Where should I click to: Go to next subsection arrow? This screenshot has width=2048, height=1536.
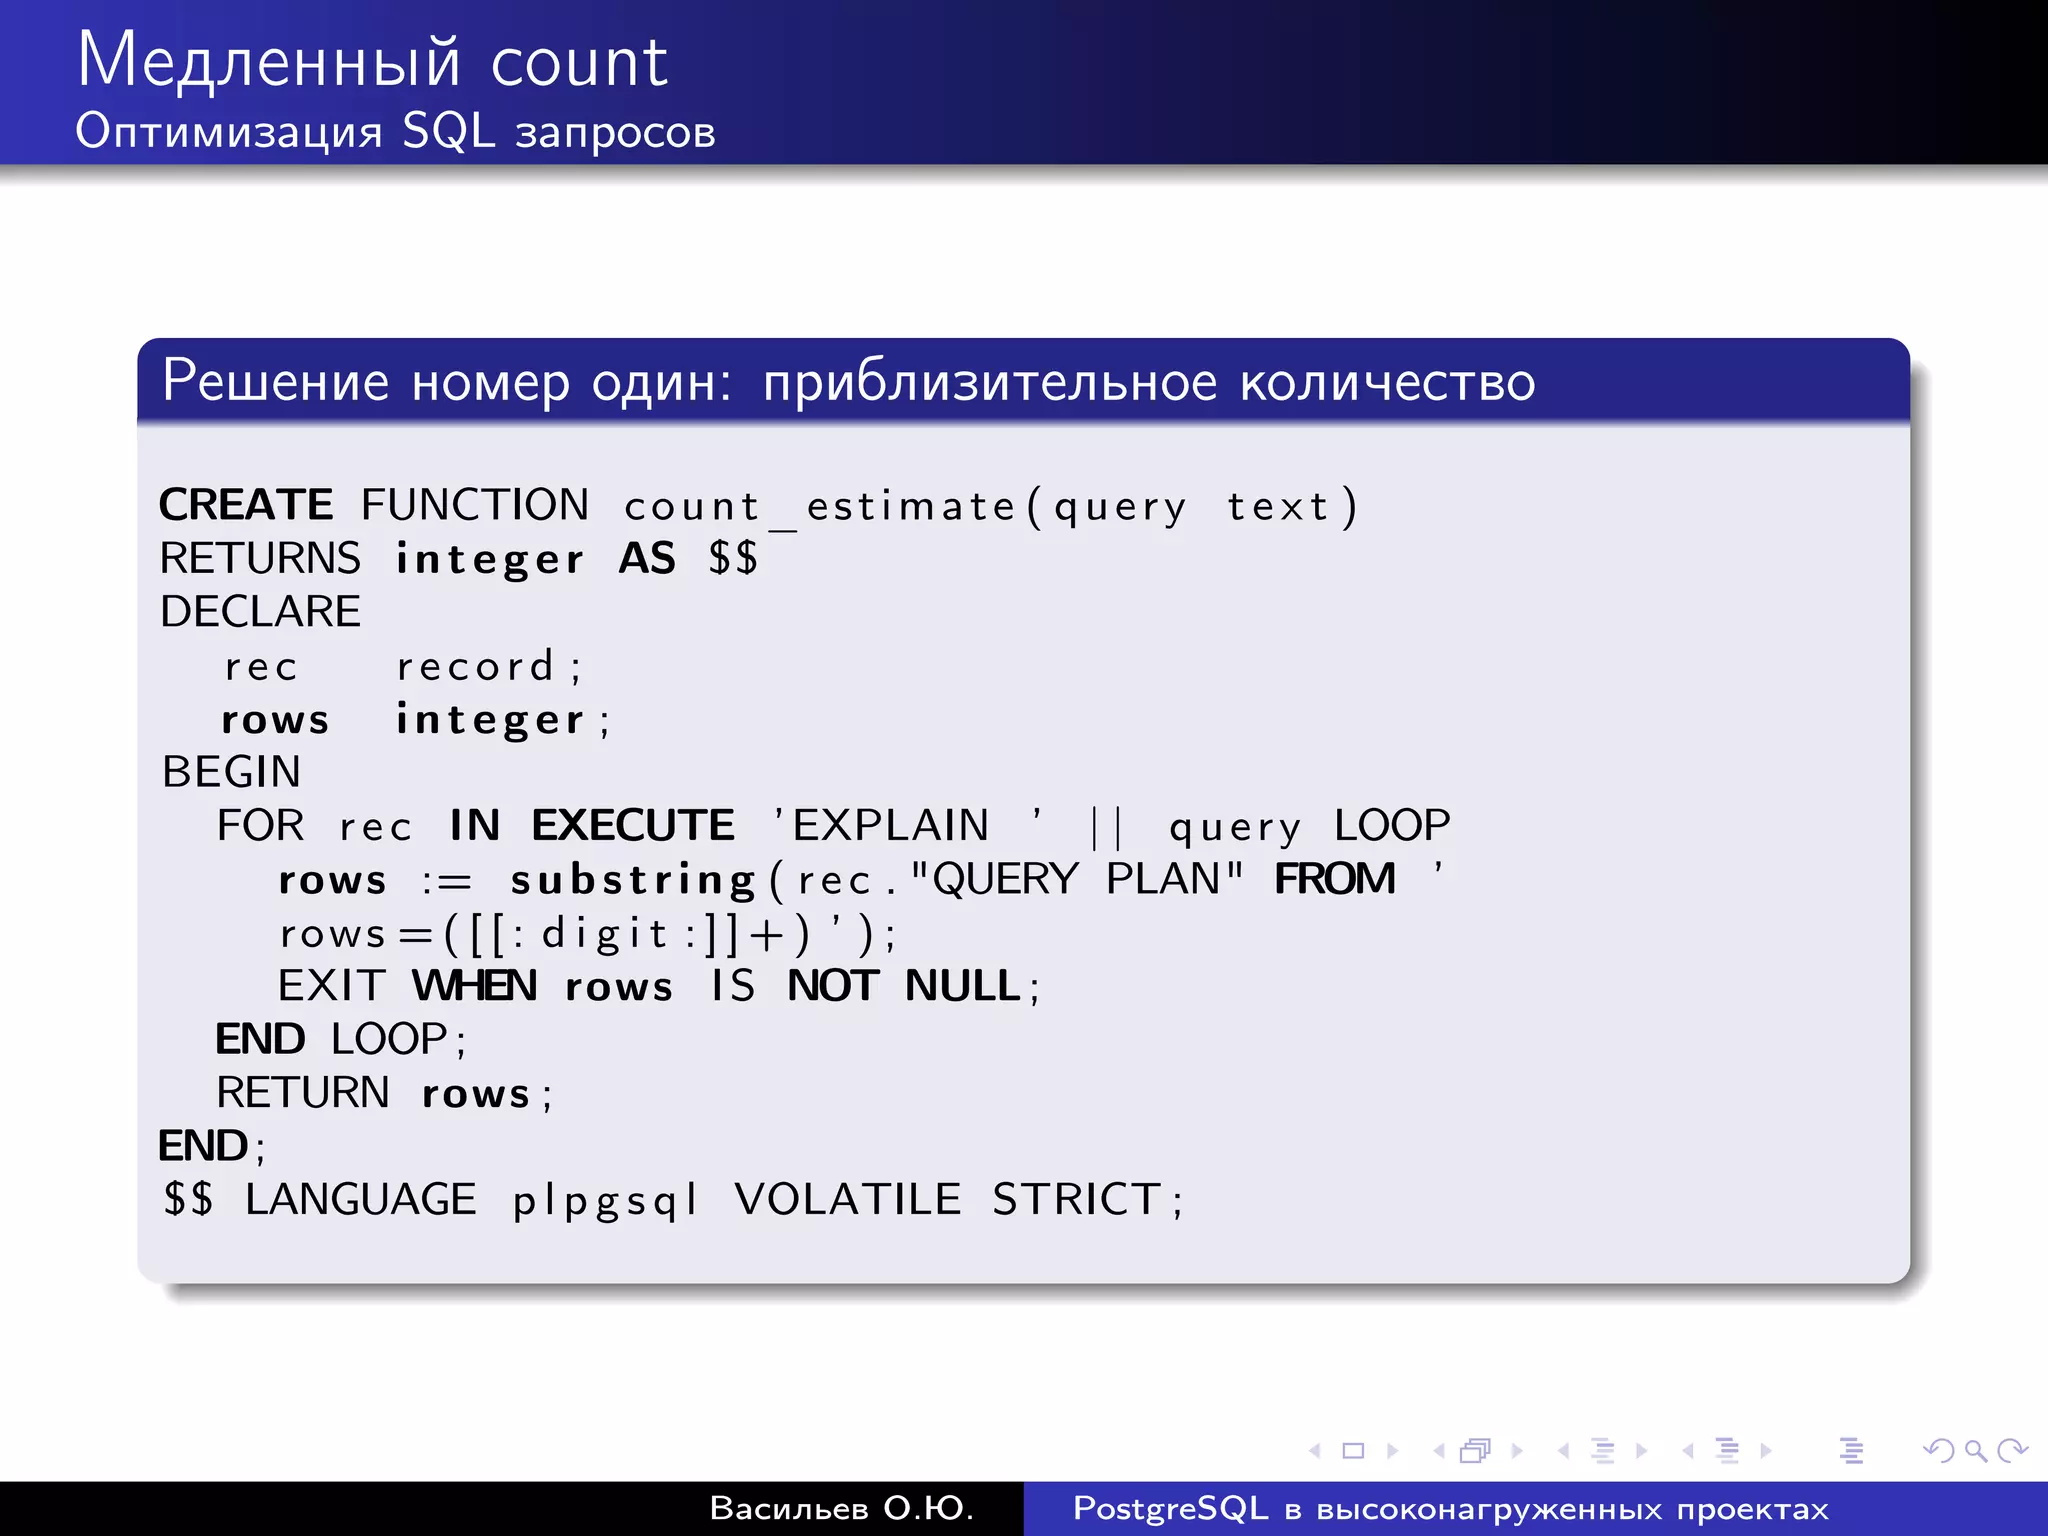(1641, 1450)
